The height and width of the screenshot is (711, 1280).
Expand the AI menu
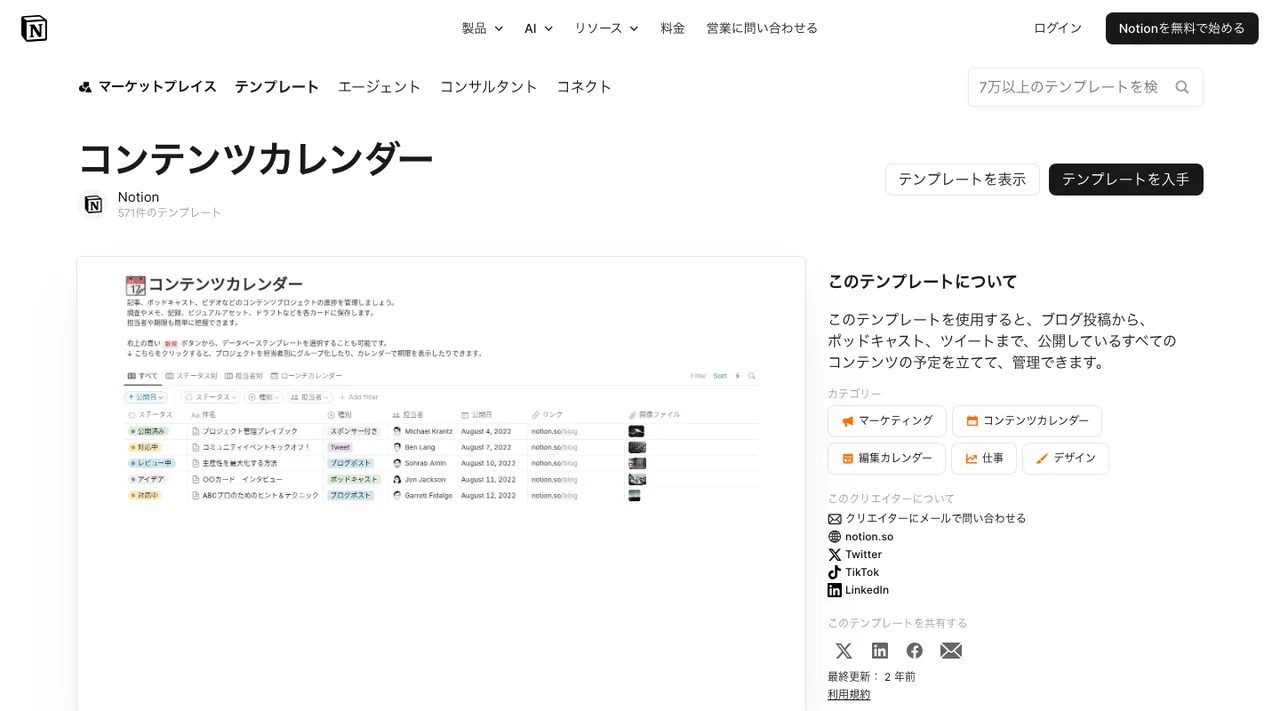538,28
